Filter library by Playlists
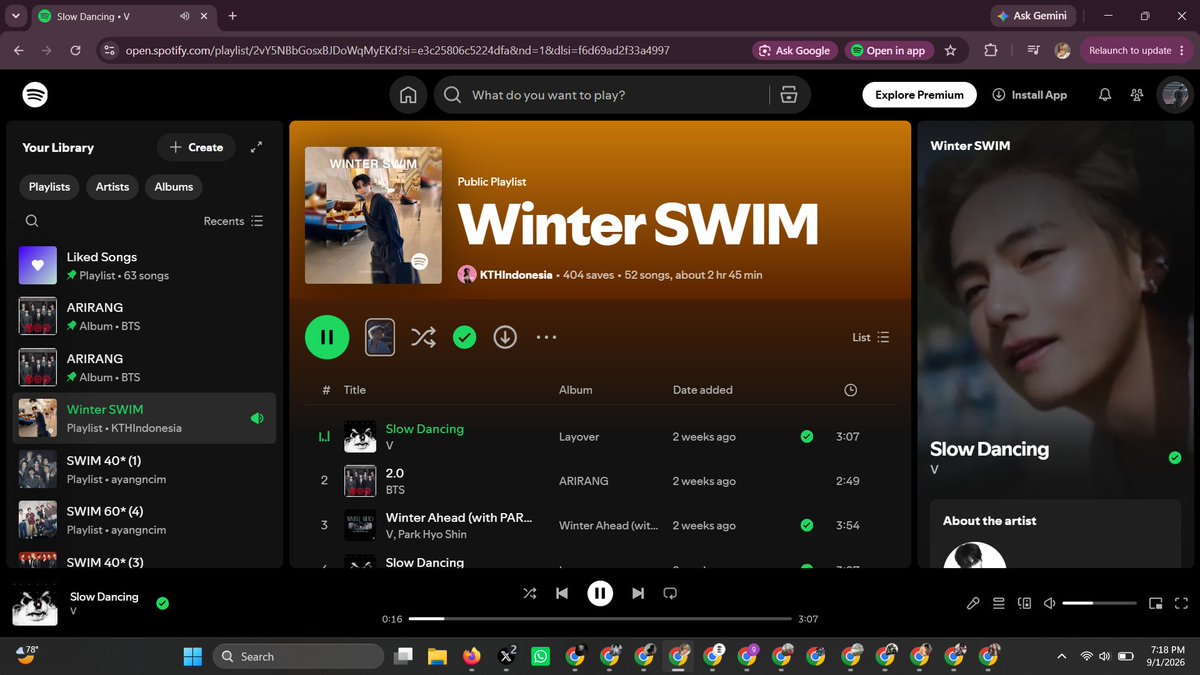The height and width of the screenshot is (675, 1200). pos(49,187)
